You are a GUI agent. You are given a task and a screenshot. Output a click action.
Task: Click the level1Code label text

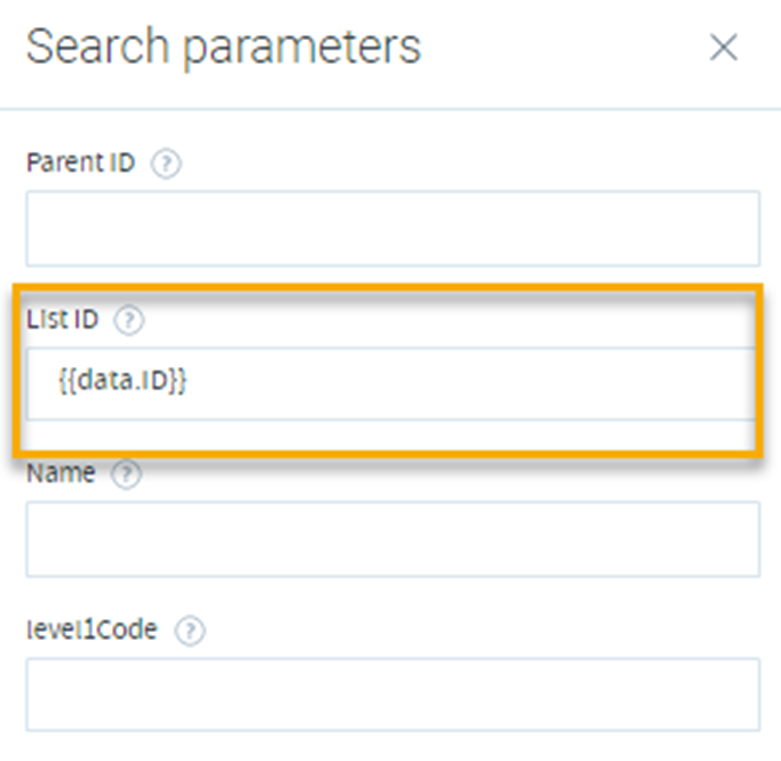pyautogui.click(x=92, y=629)
